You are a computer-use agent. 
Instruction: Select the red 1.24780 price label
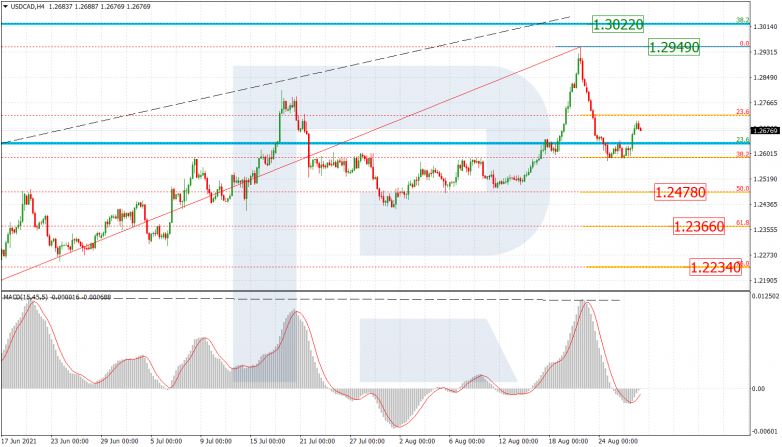(680, 192)
